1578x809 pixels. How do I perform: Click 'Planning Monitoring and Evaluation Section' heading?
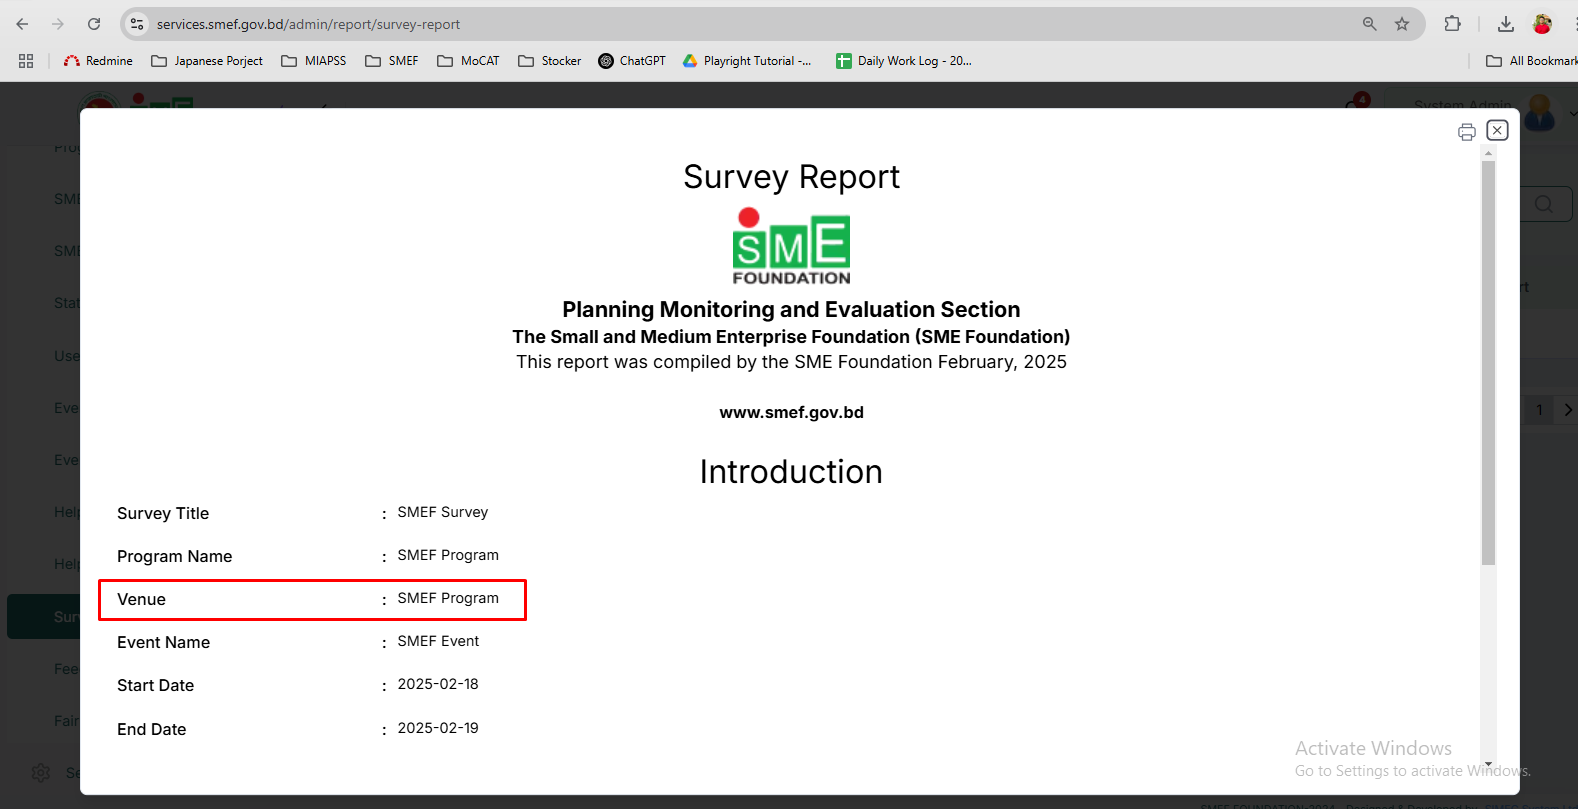(x=791, y=309)
